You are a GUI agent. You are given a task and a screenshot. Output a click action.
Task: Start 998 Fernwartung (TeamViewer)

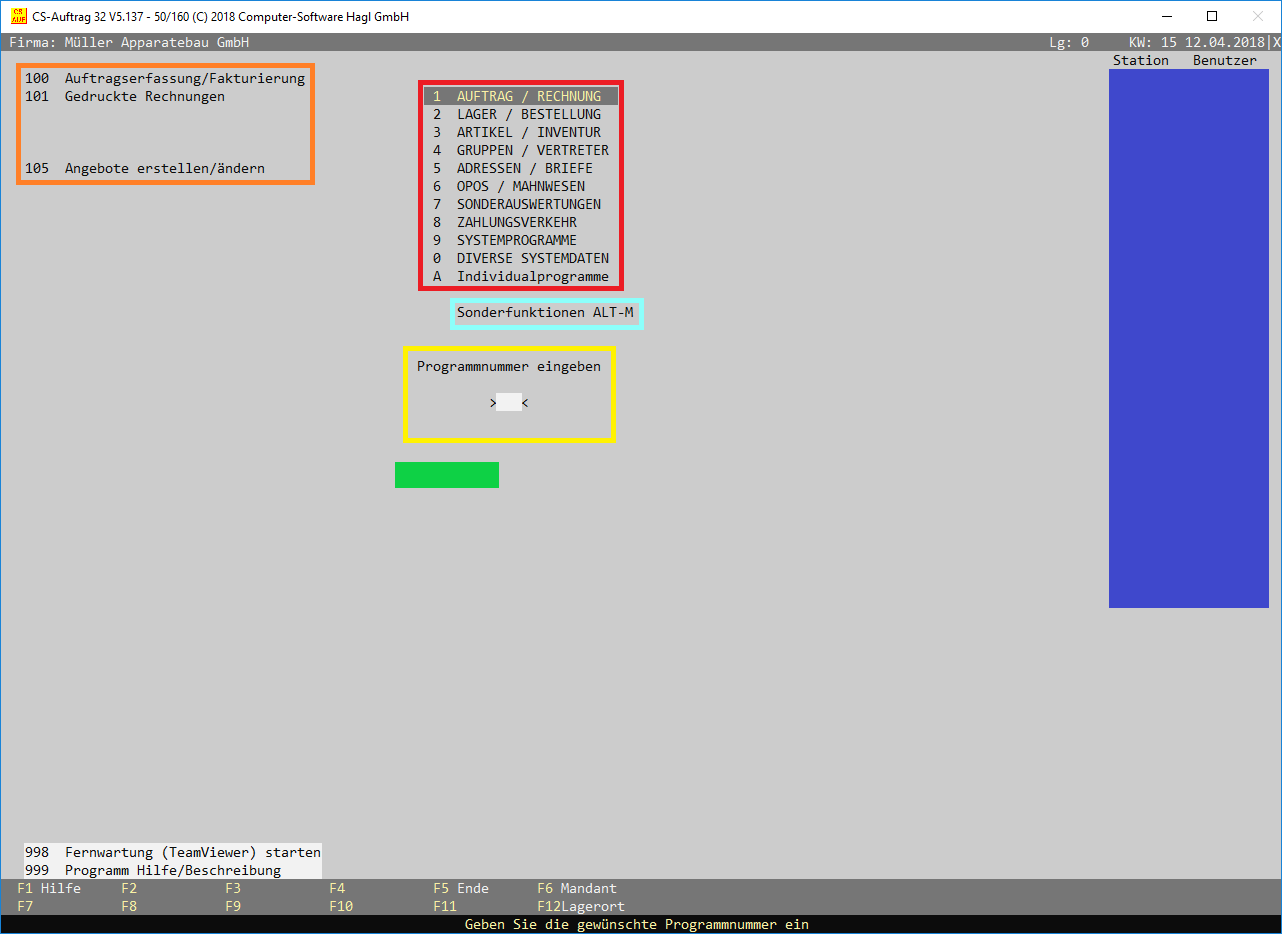pyautogui.click(x=173, y=852)
